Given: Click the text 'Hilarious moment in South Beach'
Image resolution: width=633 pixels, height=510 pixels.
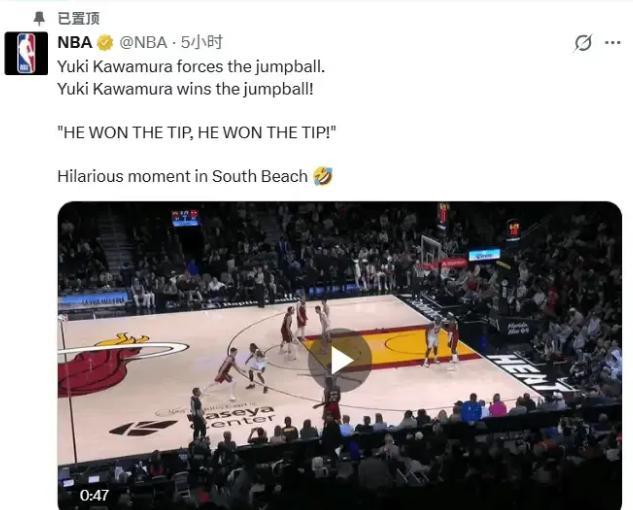Looking at the screenshot, I should point(182,176).
